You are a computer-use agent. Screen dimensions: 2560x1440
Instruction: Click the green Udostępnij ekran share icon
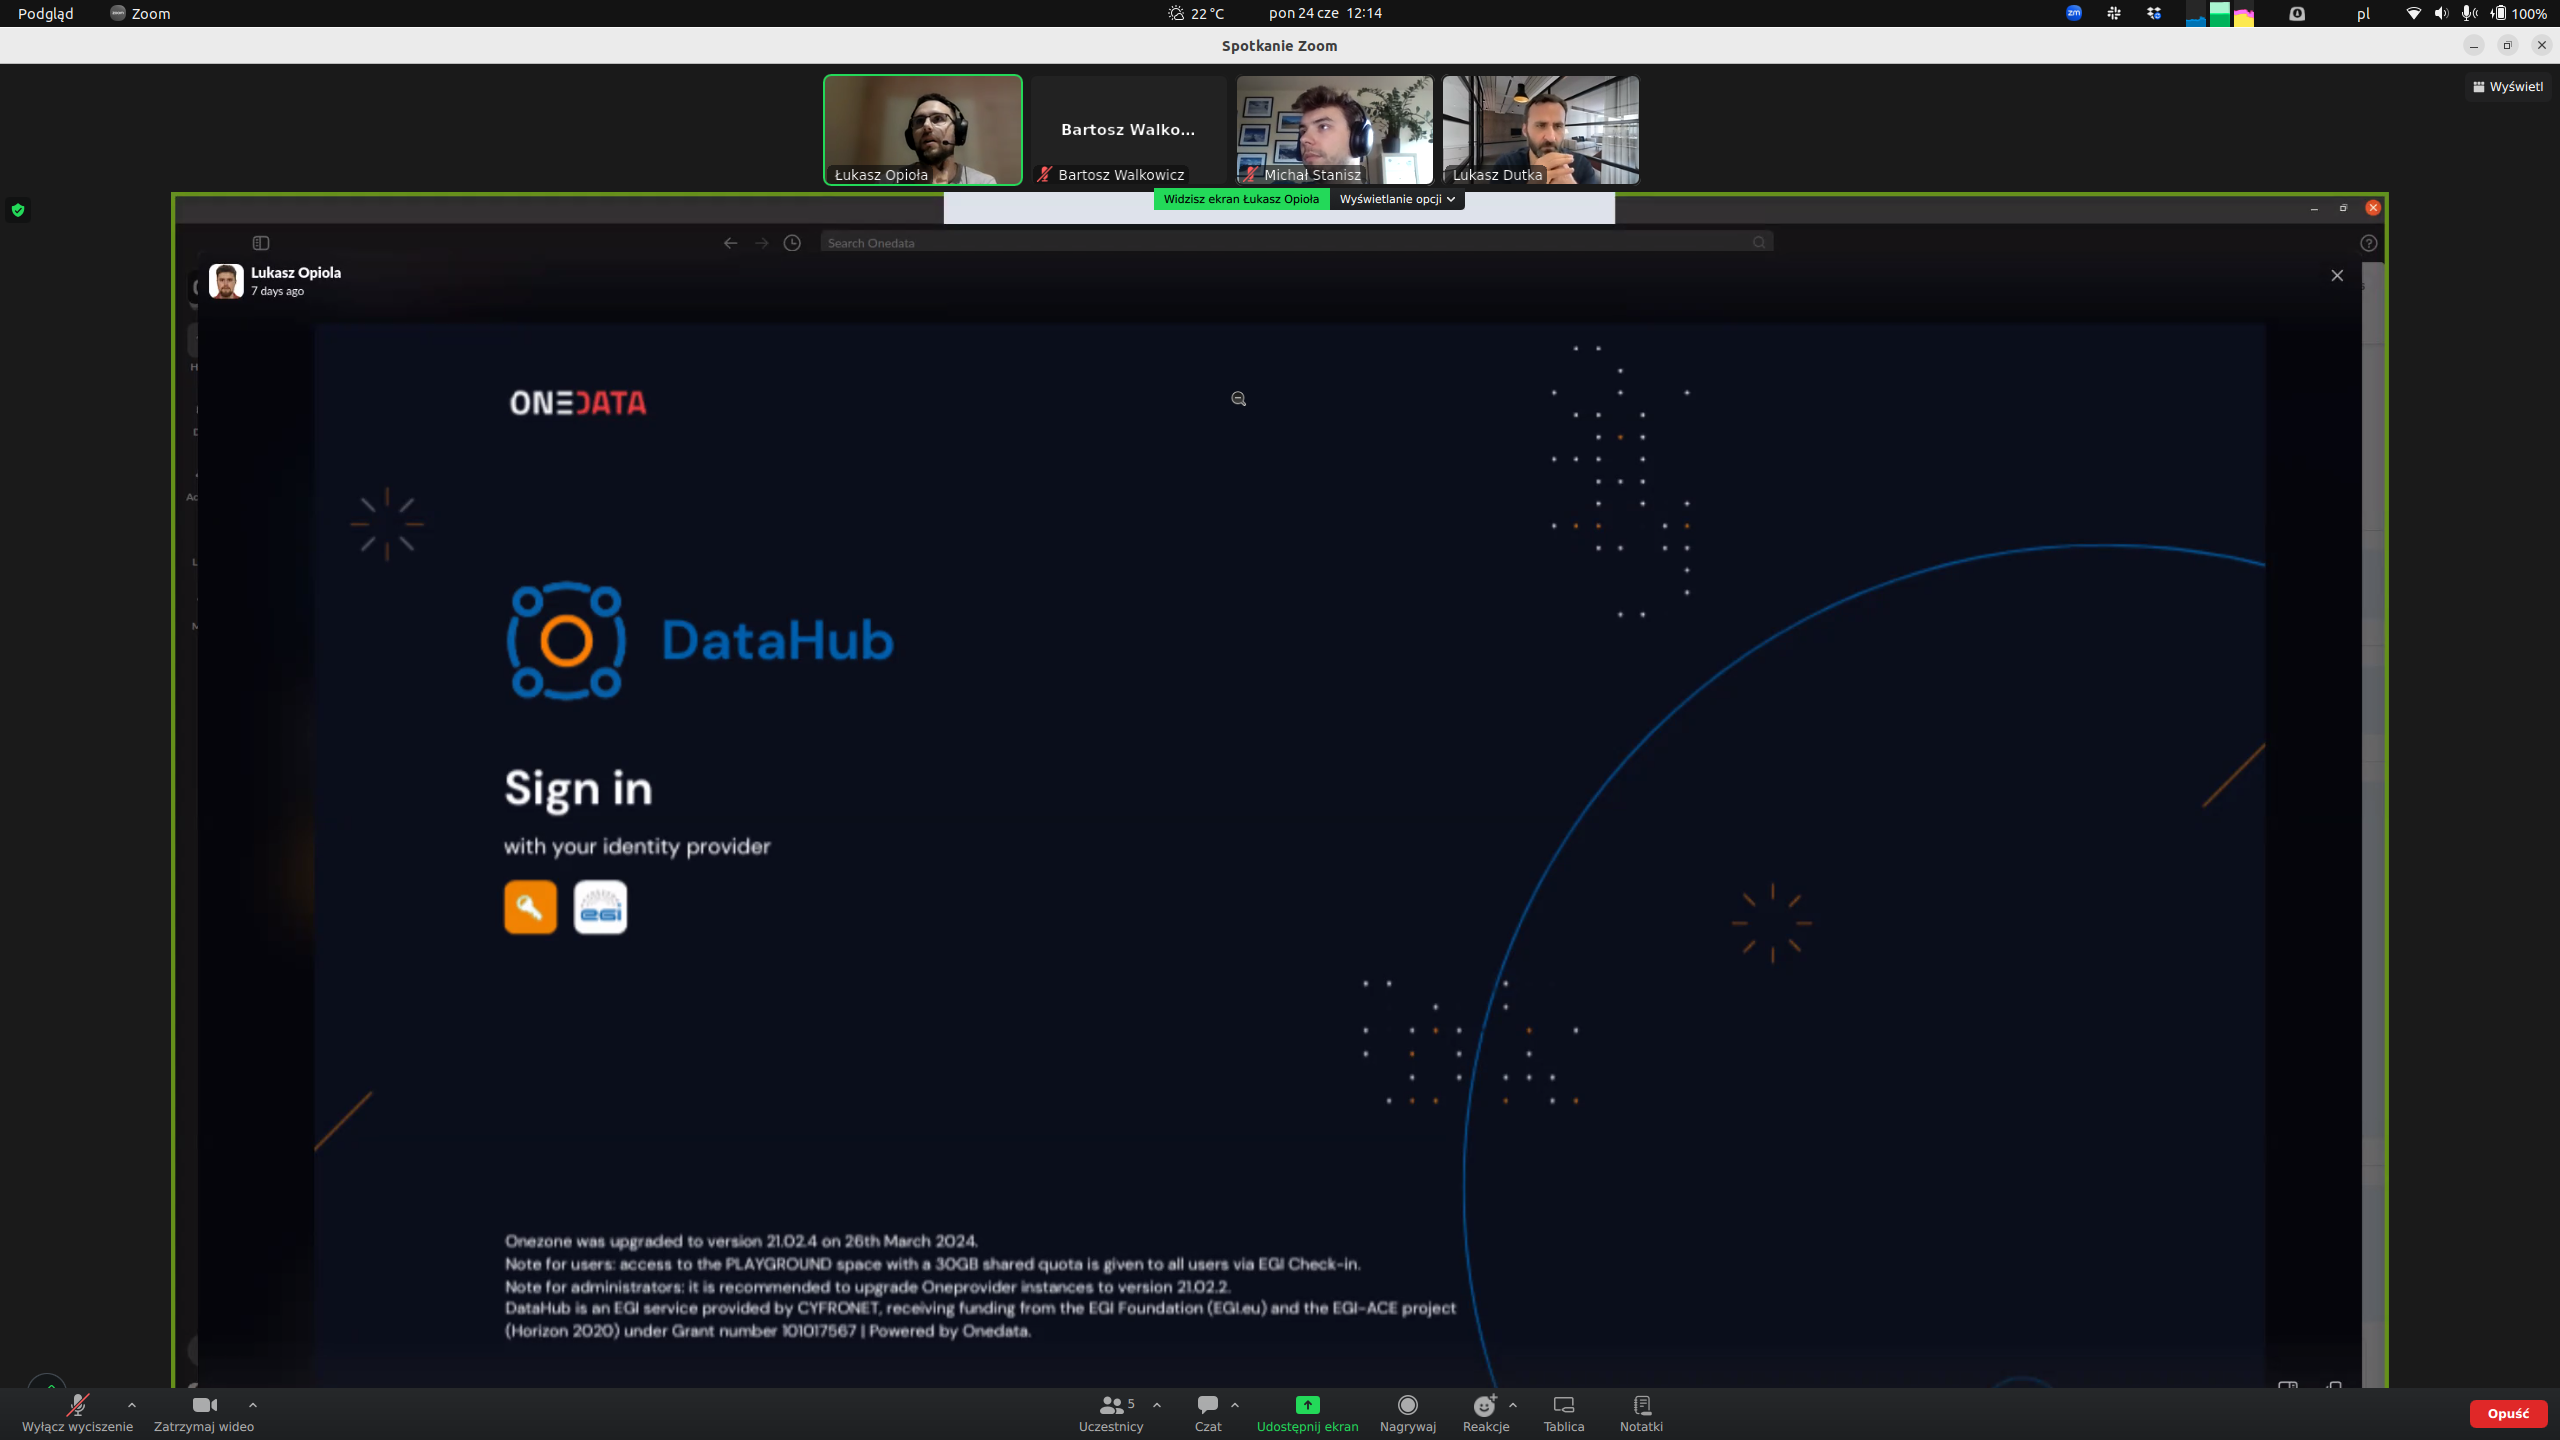point(1307,1405)
